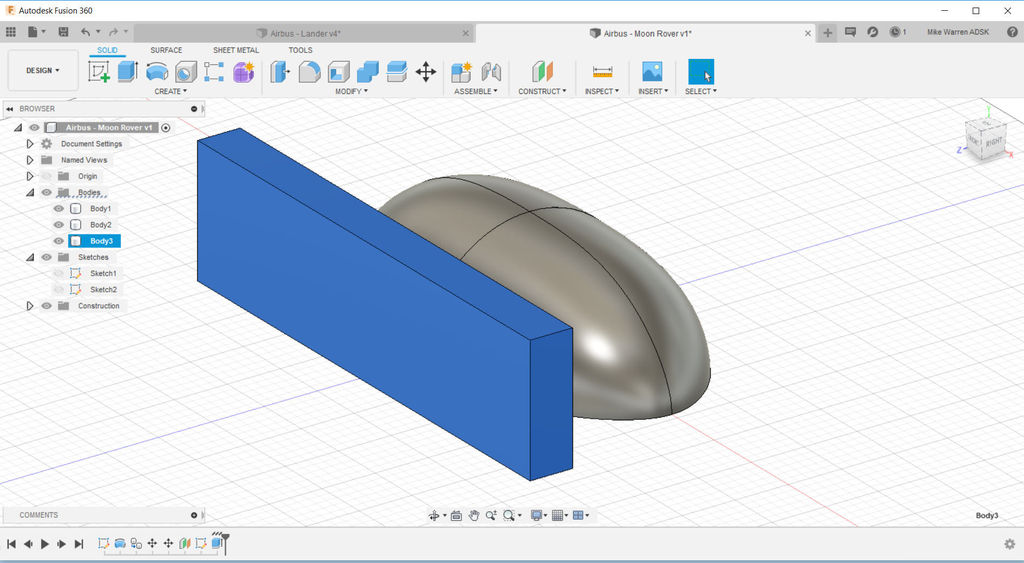1024x563 pixels.
Task: Switch to the SHEET METAL tab
Action: [236, 50]
